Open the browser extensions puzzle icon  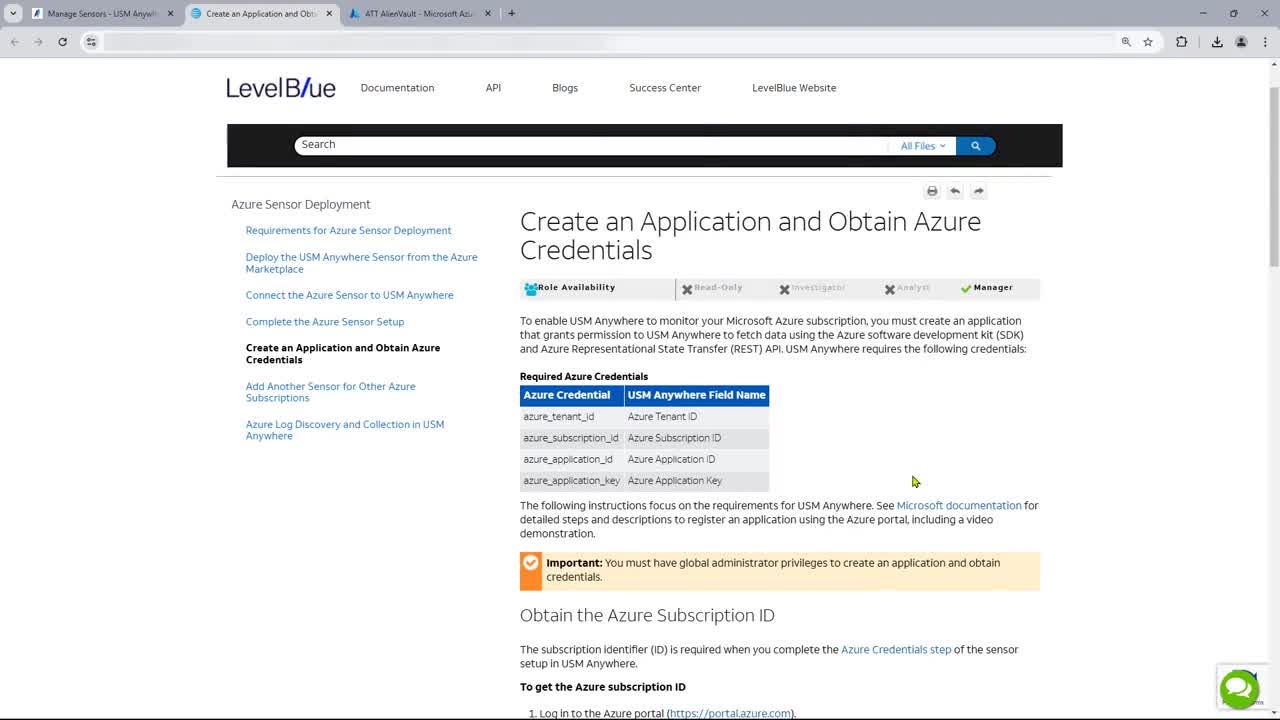pos(1182,42)
